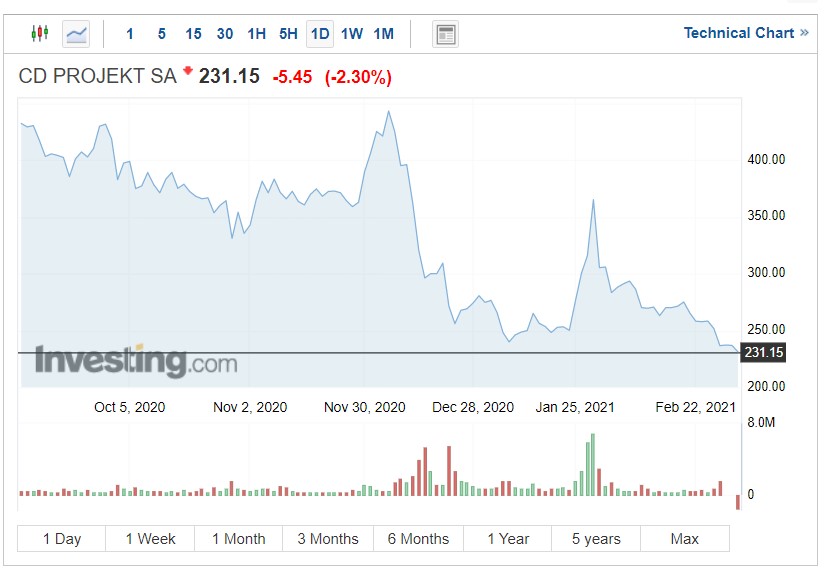
Task: Select the 1M interval
Action: click(x=384, y=34)
